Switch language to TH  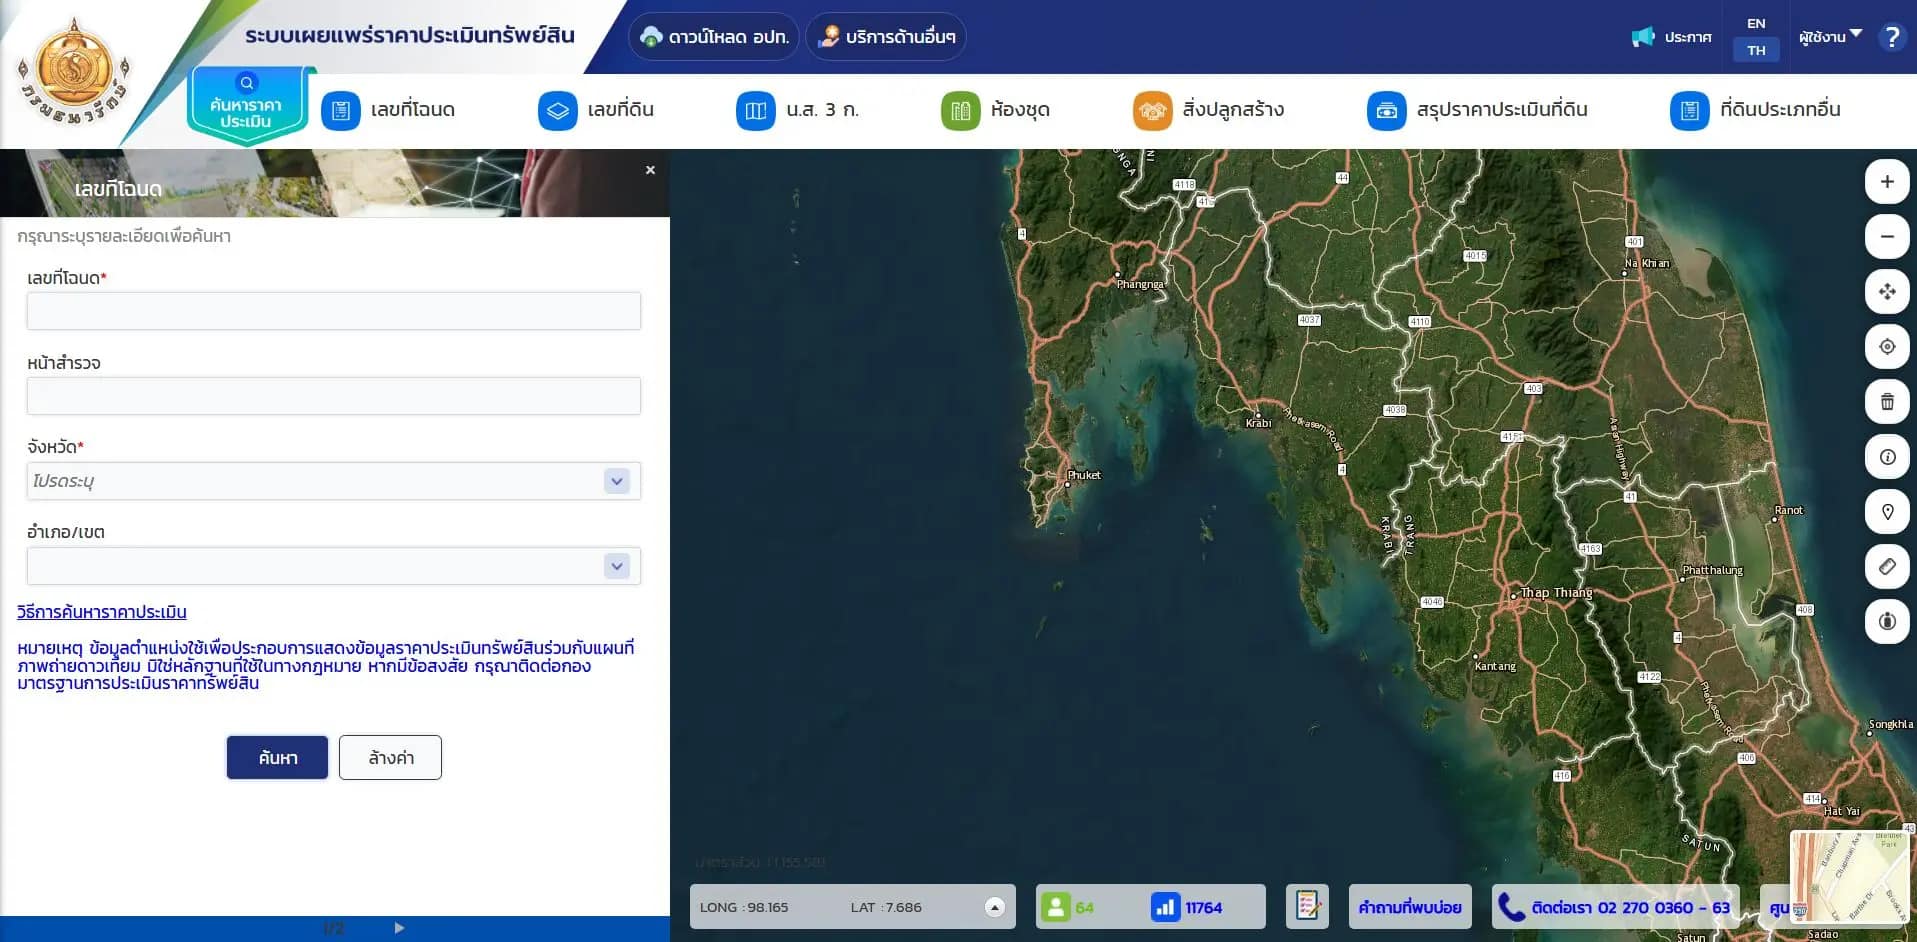click(1756, 50)
